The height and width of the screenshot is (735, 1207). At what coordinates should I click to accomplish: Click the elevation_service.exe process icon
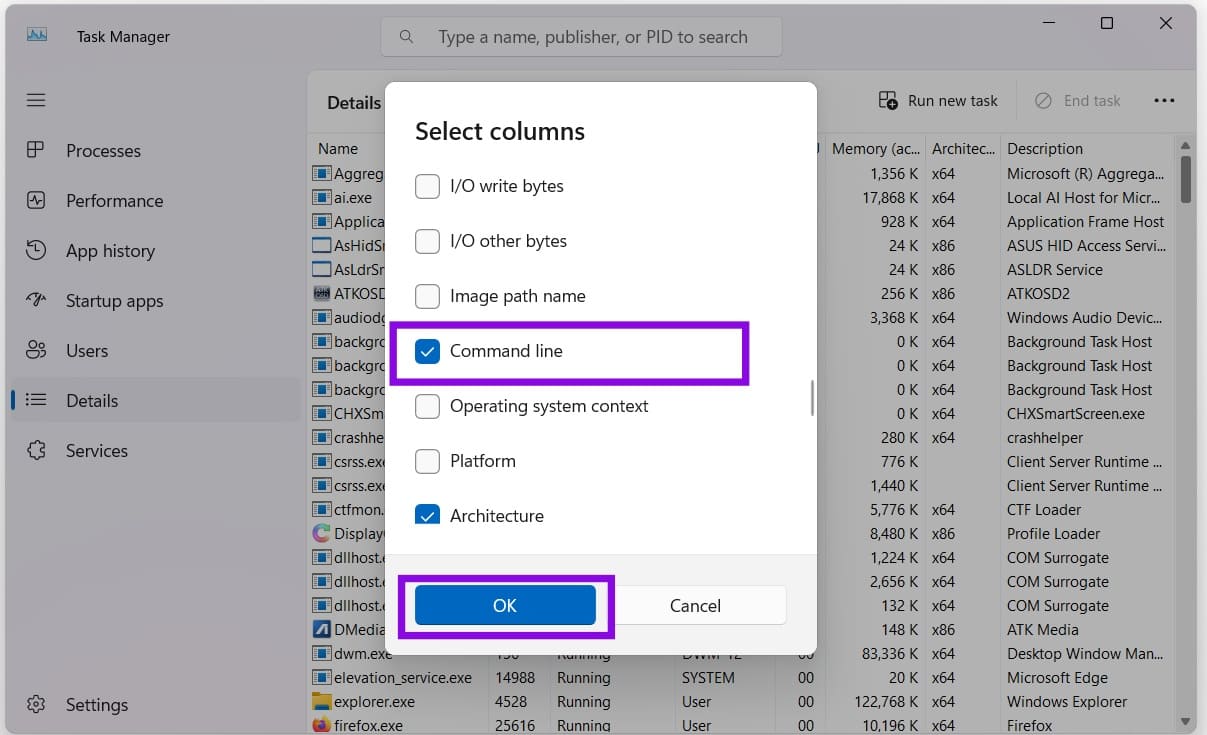[321, 678]
